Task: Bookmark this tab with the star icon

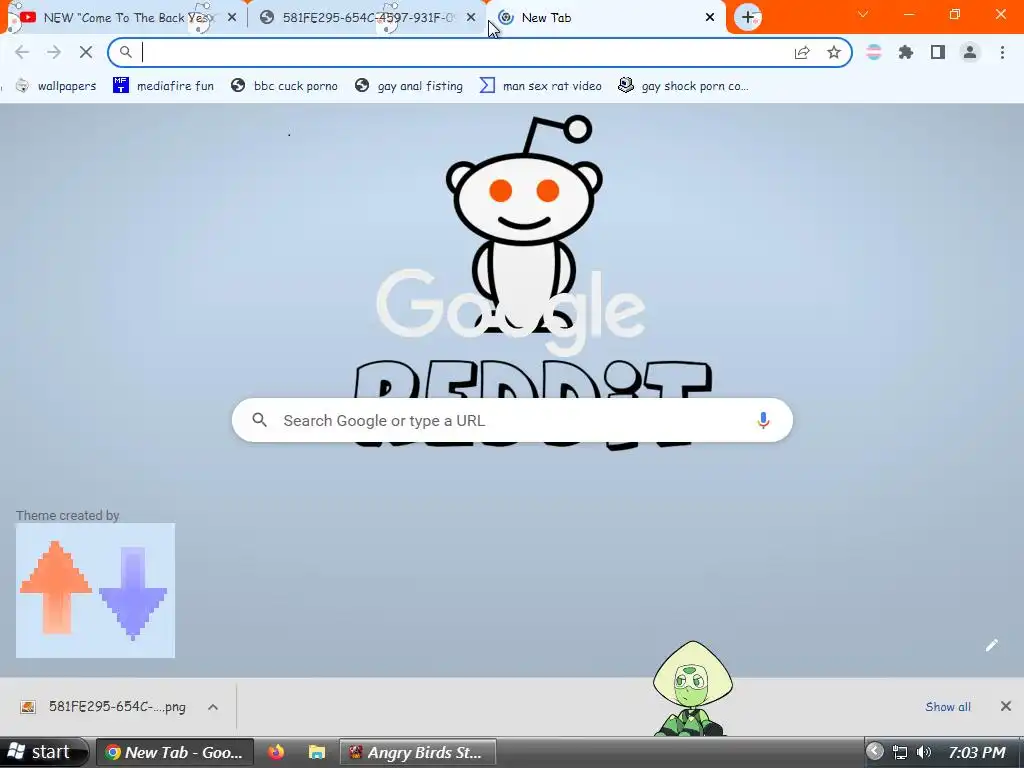Action: pyautogui.click(x=834, y=53)
